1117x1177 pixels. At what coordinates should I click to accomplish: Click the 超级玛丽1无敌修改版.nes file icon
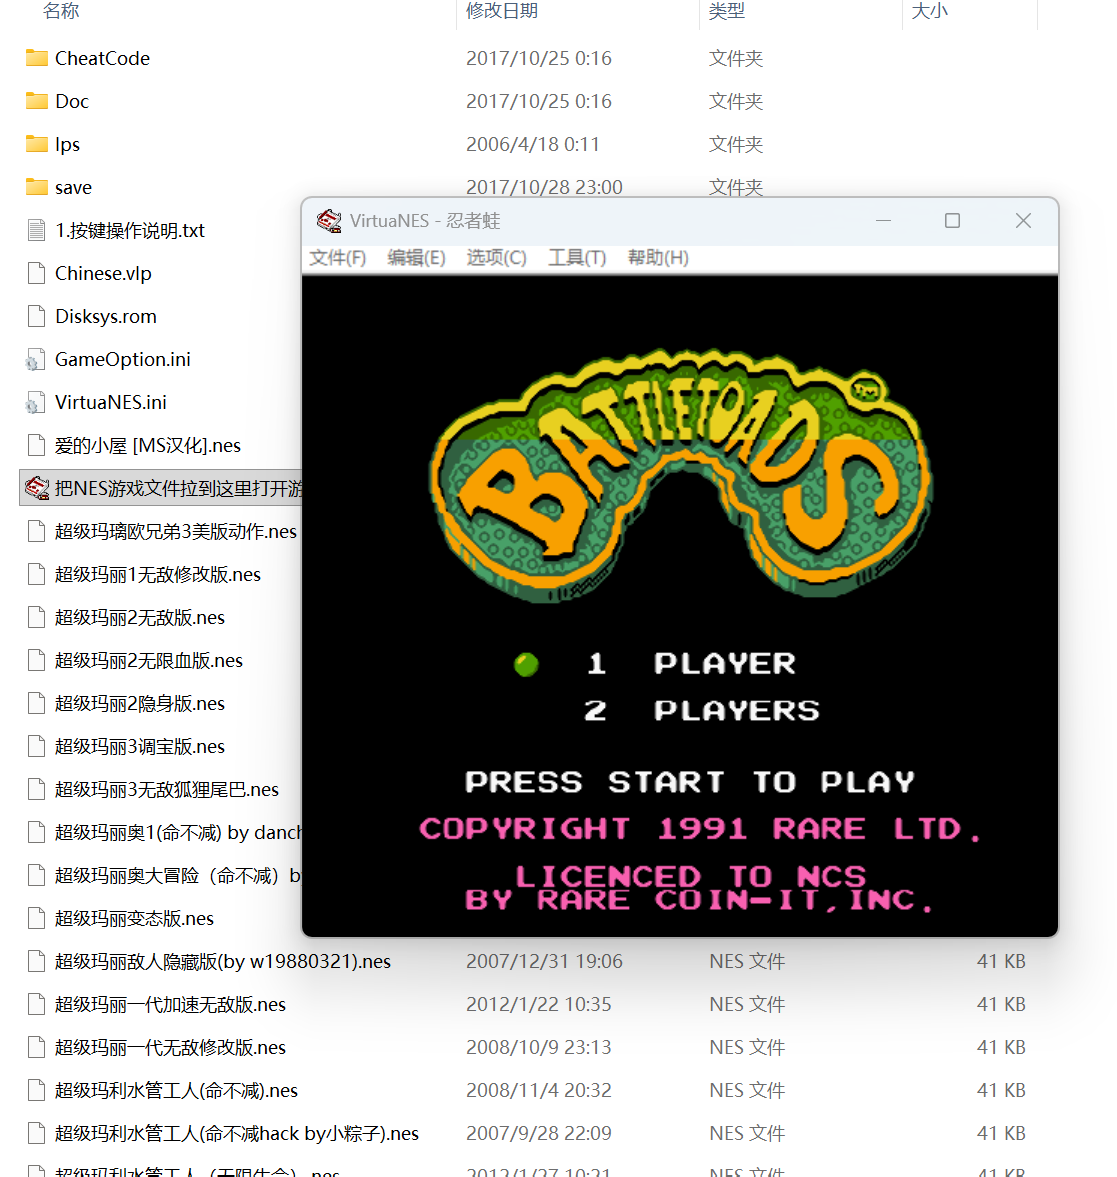tap(36, 574)
